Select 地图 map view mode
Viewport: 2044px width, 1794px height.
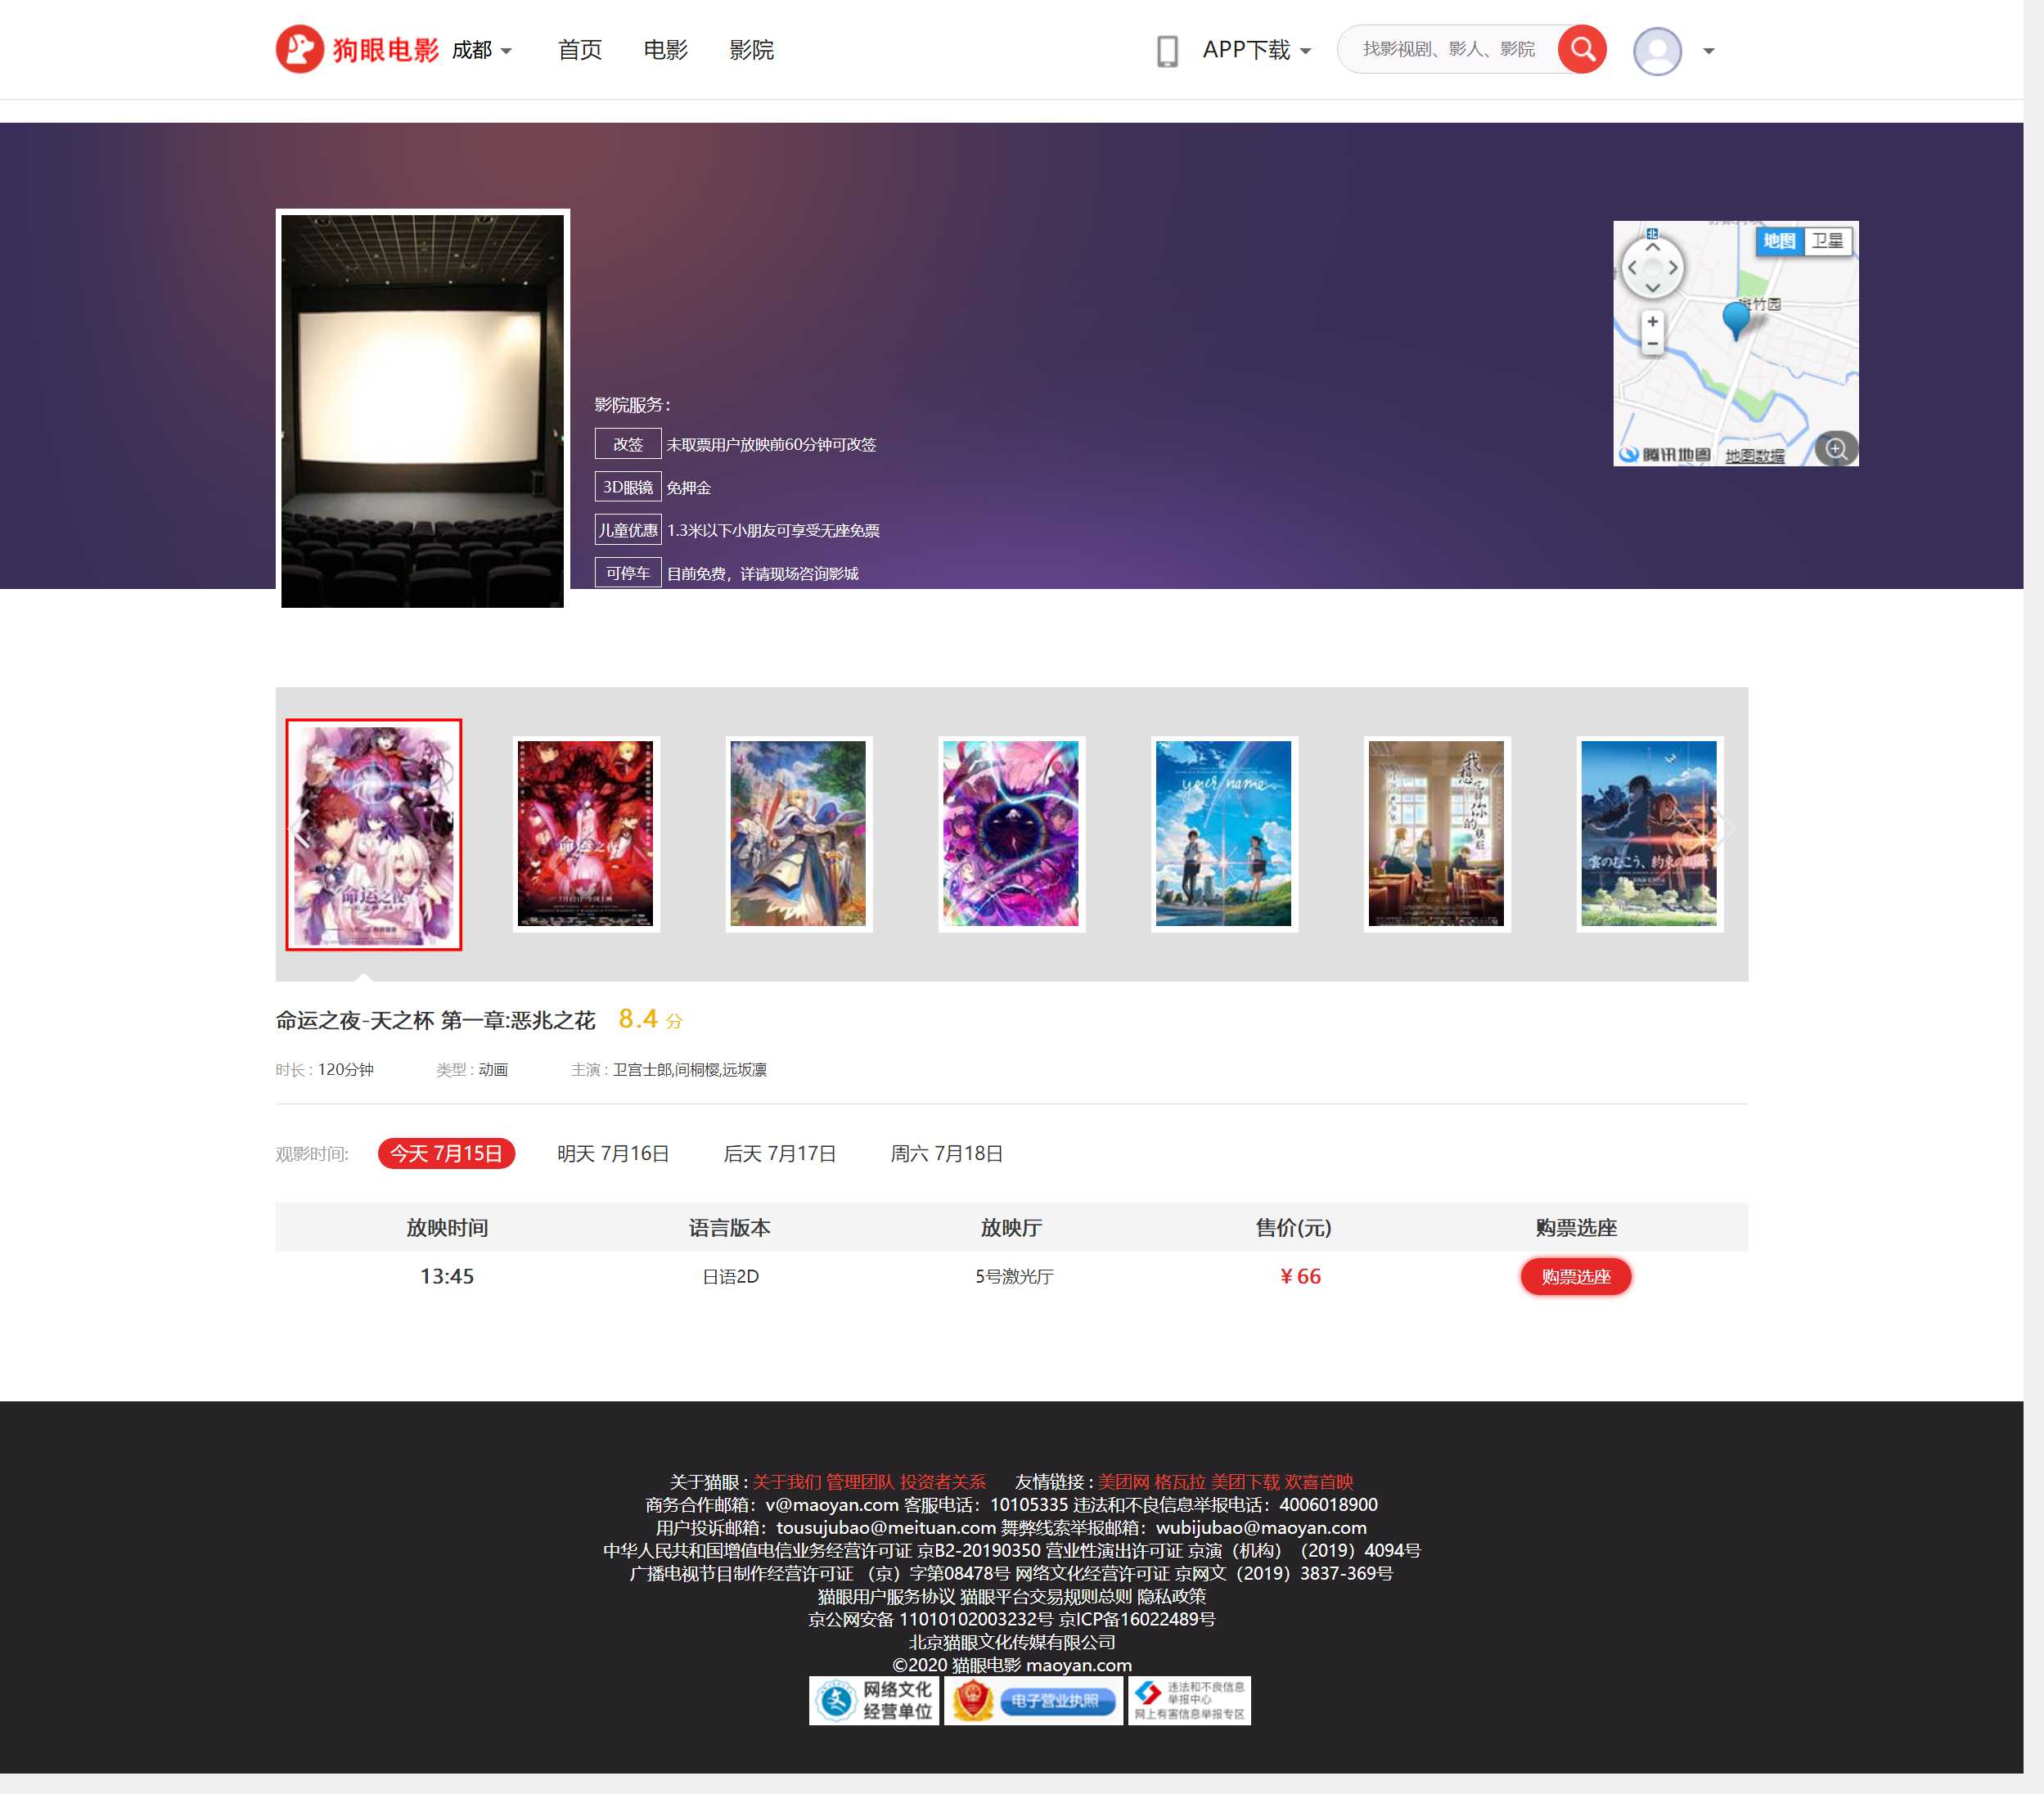click(x=1779, y=241)
